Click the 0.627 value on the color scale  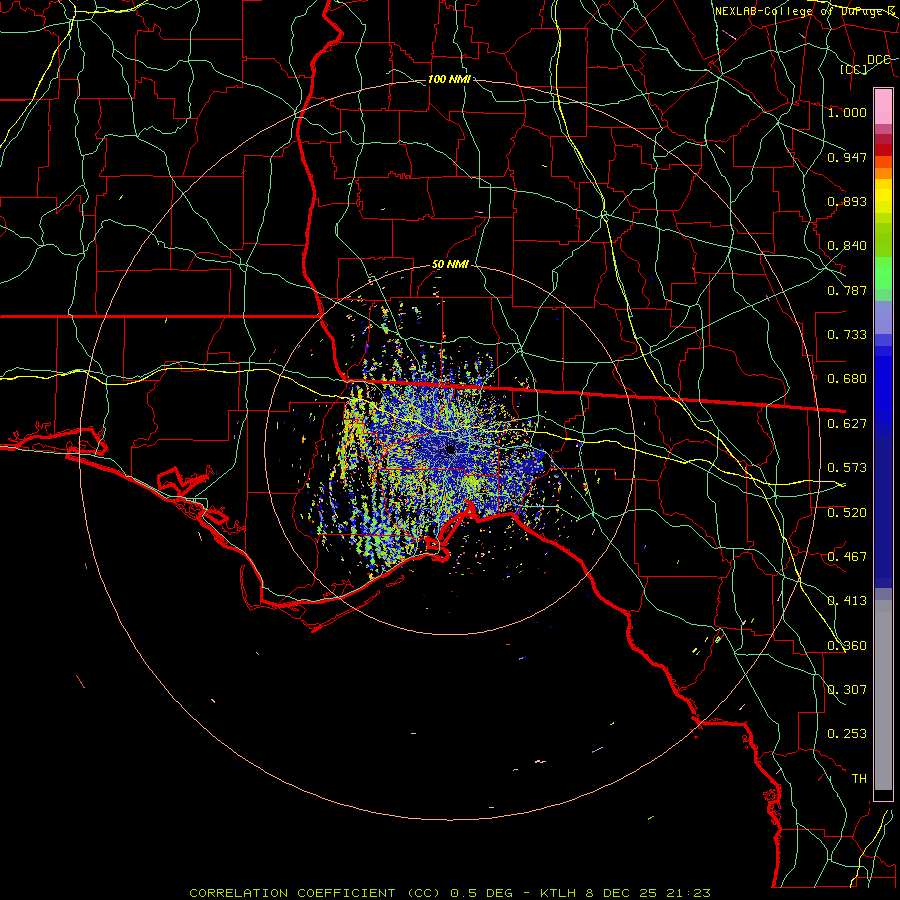(847, 424)
